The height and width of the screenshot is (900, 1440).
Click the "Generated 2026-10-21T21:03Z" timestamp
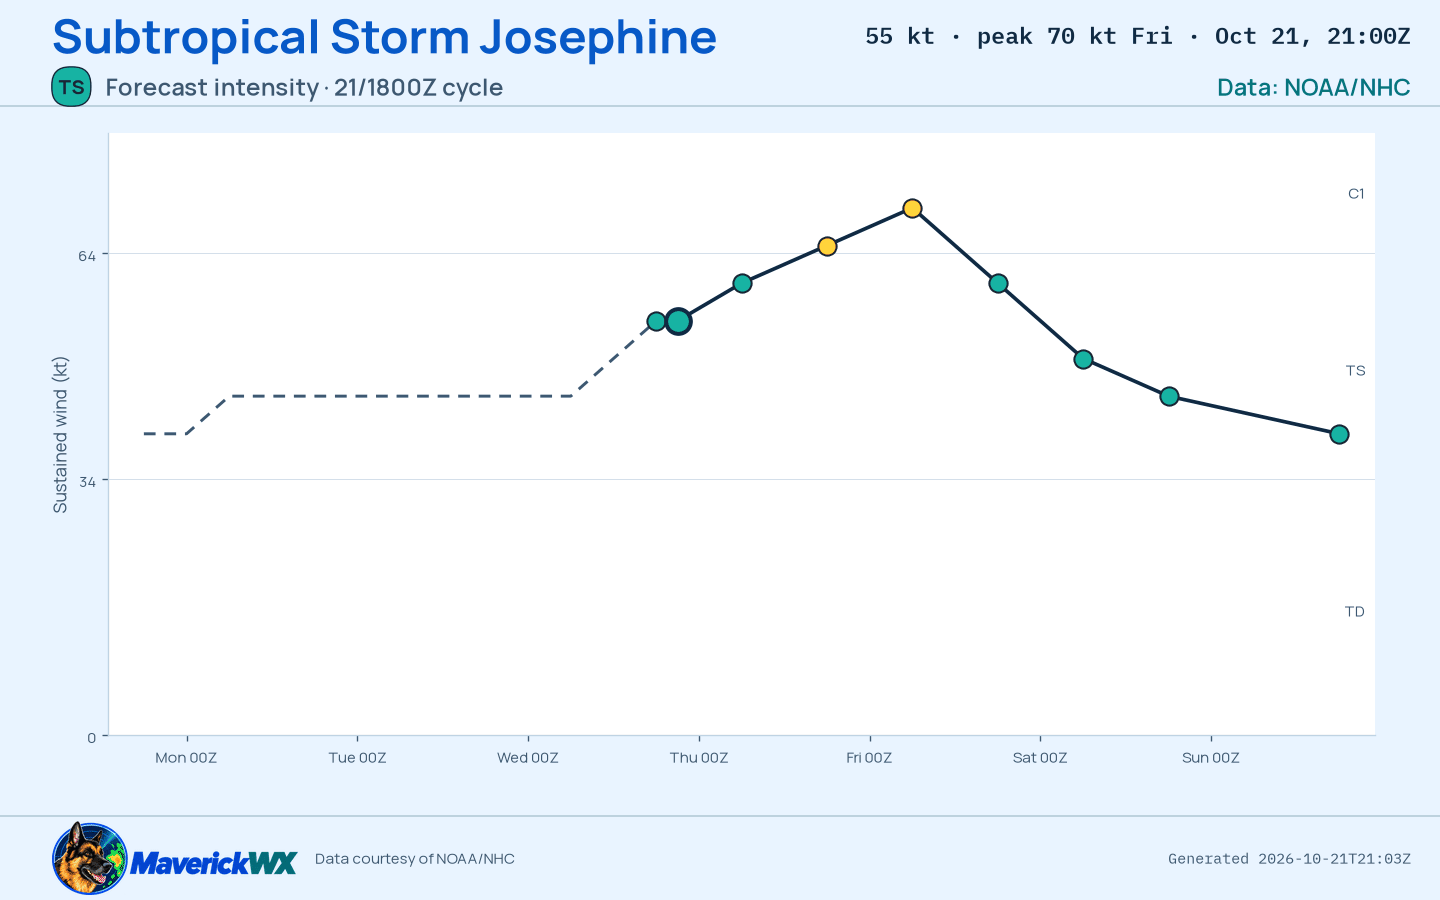[x=1290, y=858]
